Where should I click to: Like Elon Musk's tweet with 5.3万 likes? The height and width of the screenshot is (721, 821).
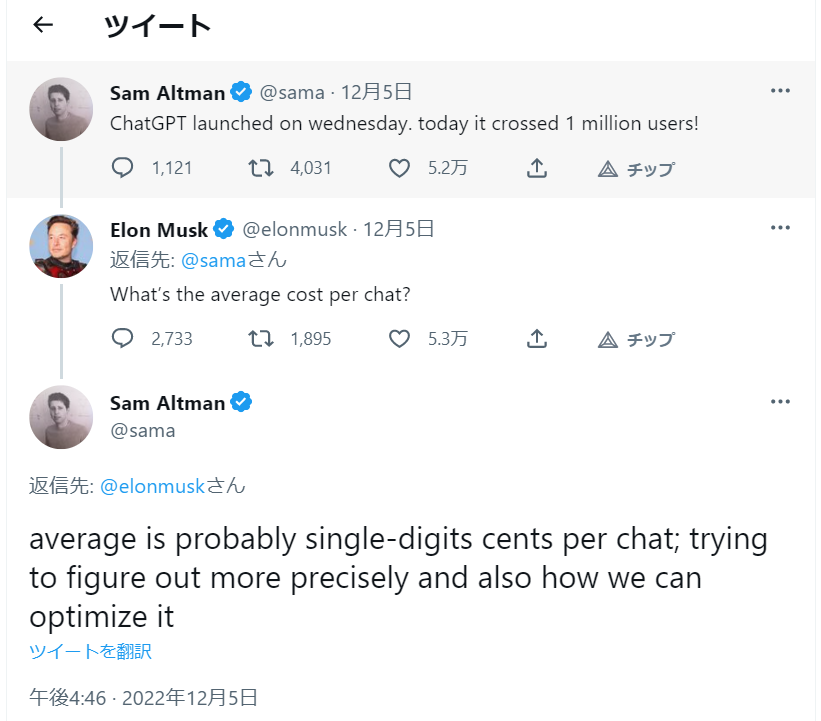pos(399,339)
